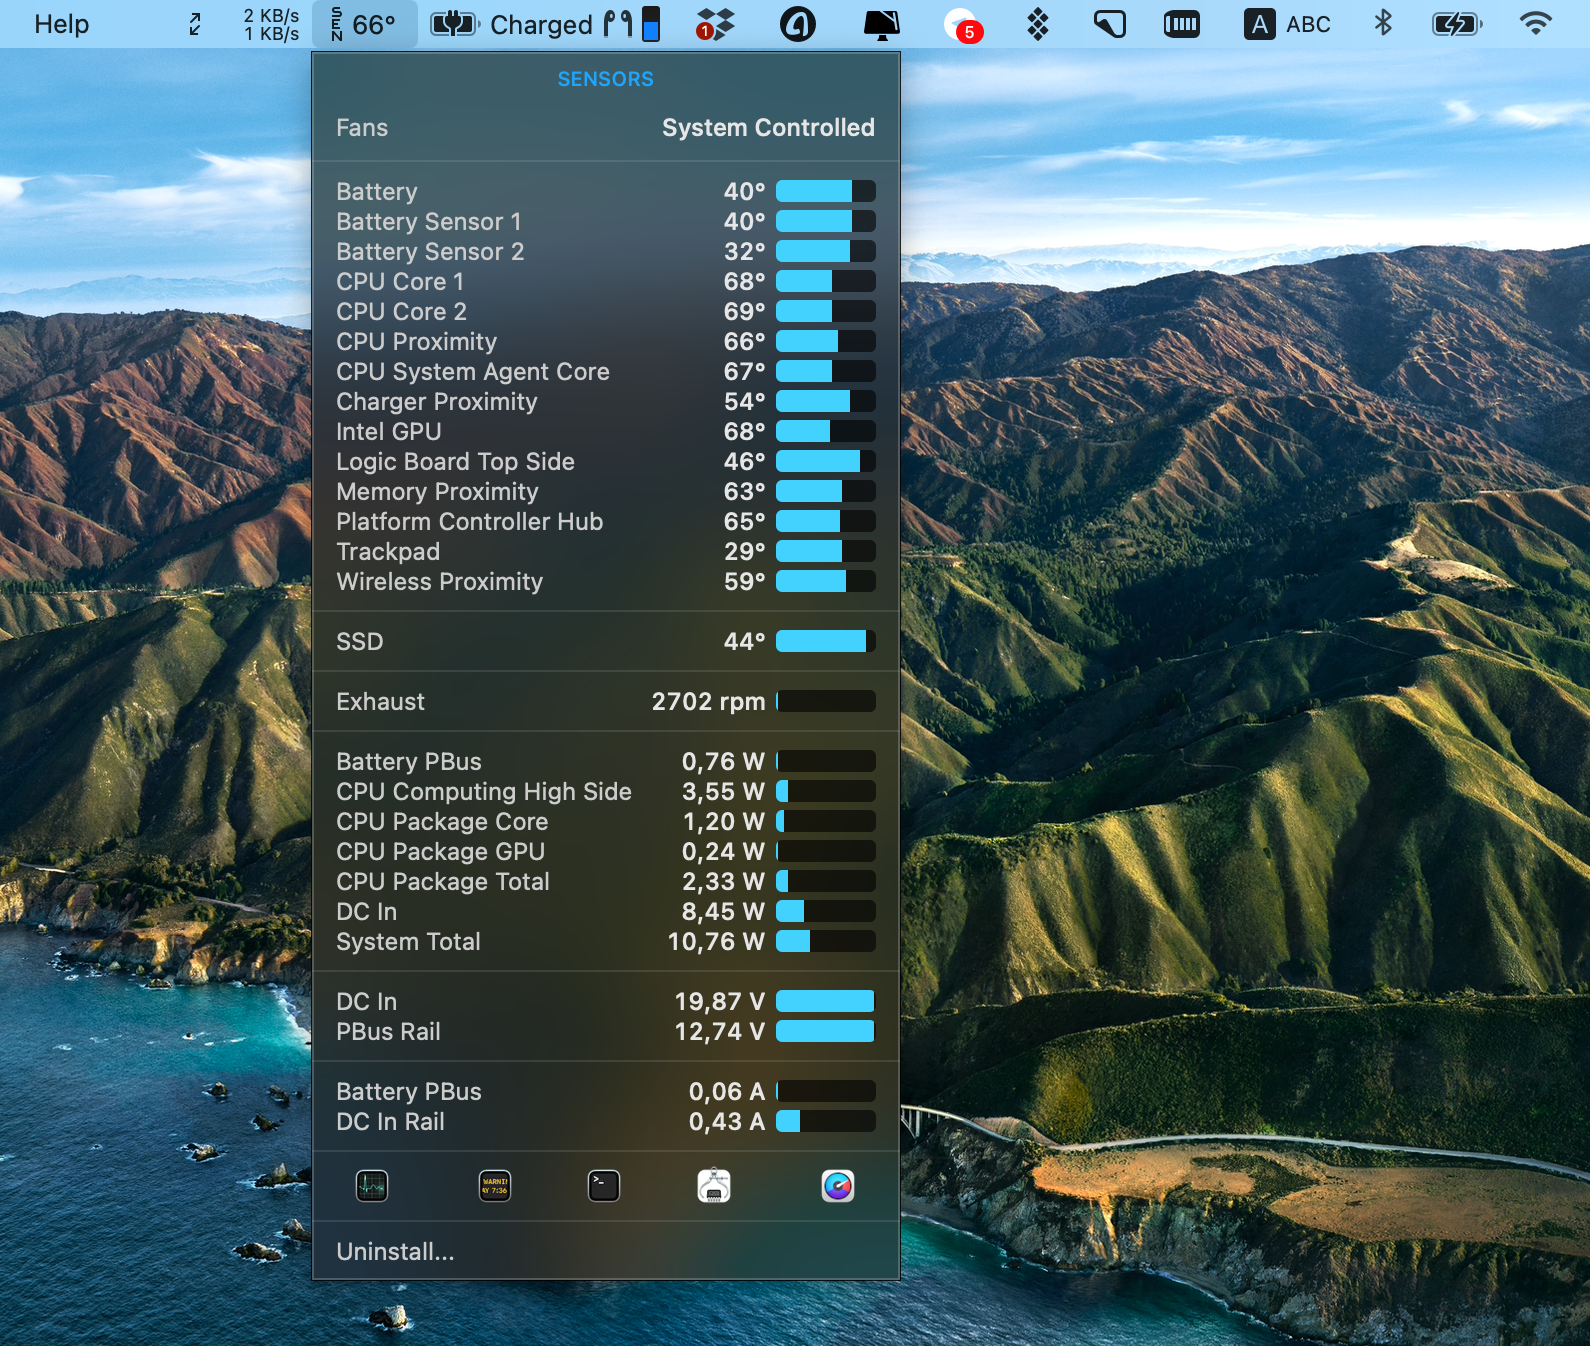Select Platform Controller Hub row
Screen dimensions: 1590x1346
pos(606,521)
